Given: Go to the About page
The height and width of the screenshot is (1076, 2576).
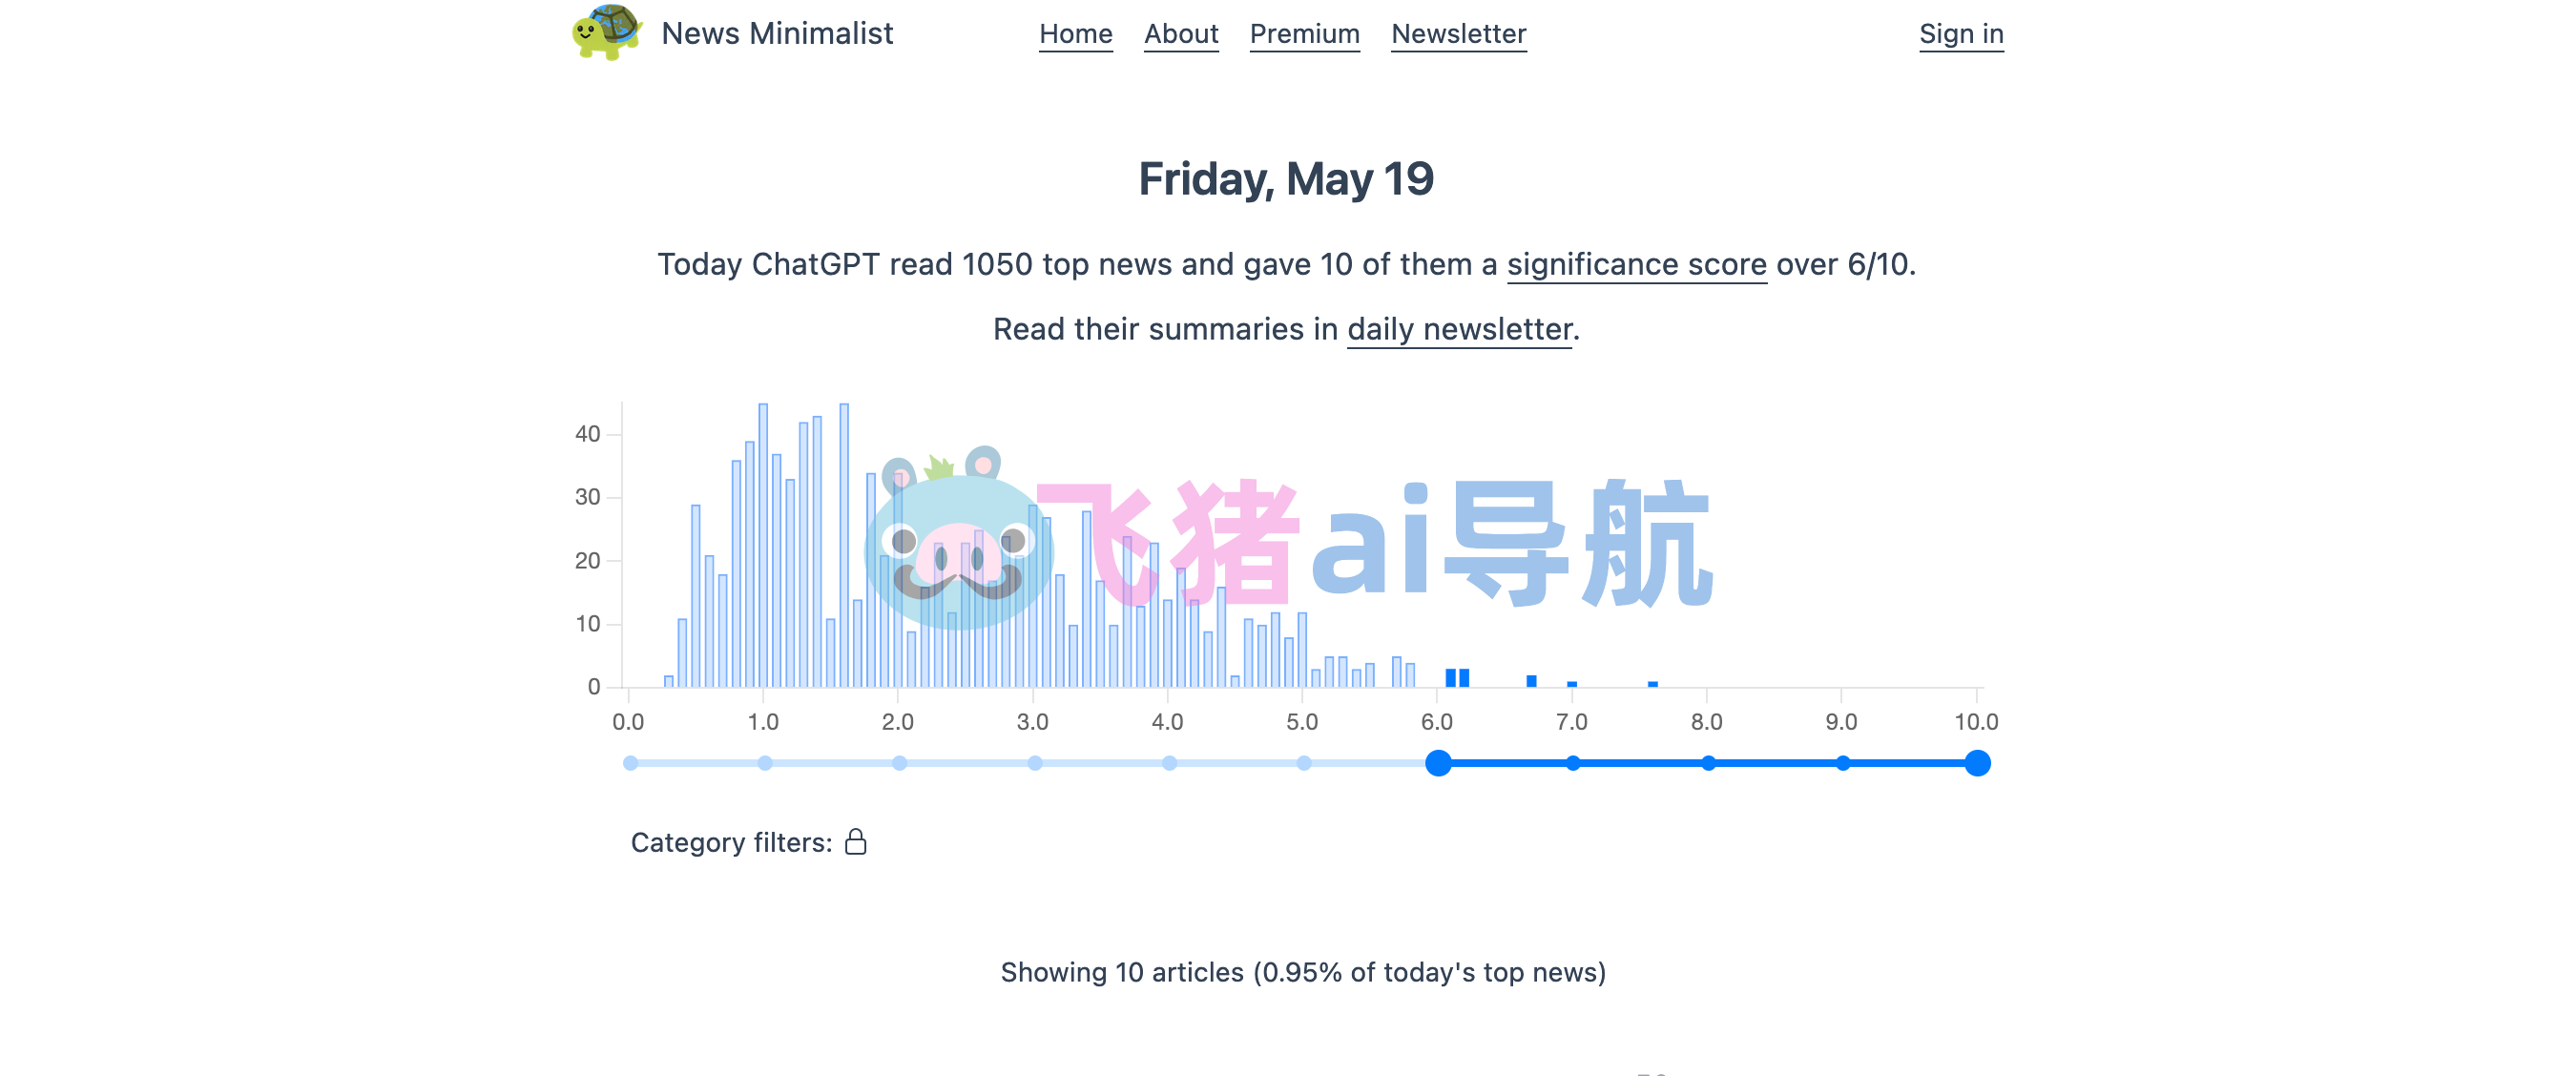Looking at the screenshot, I should click(x=1180, y=34).
